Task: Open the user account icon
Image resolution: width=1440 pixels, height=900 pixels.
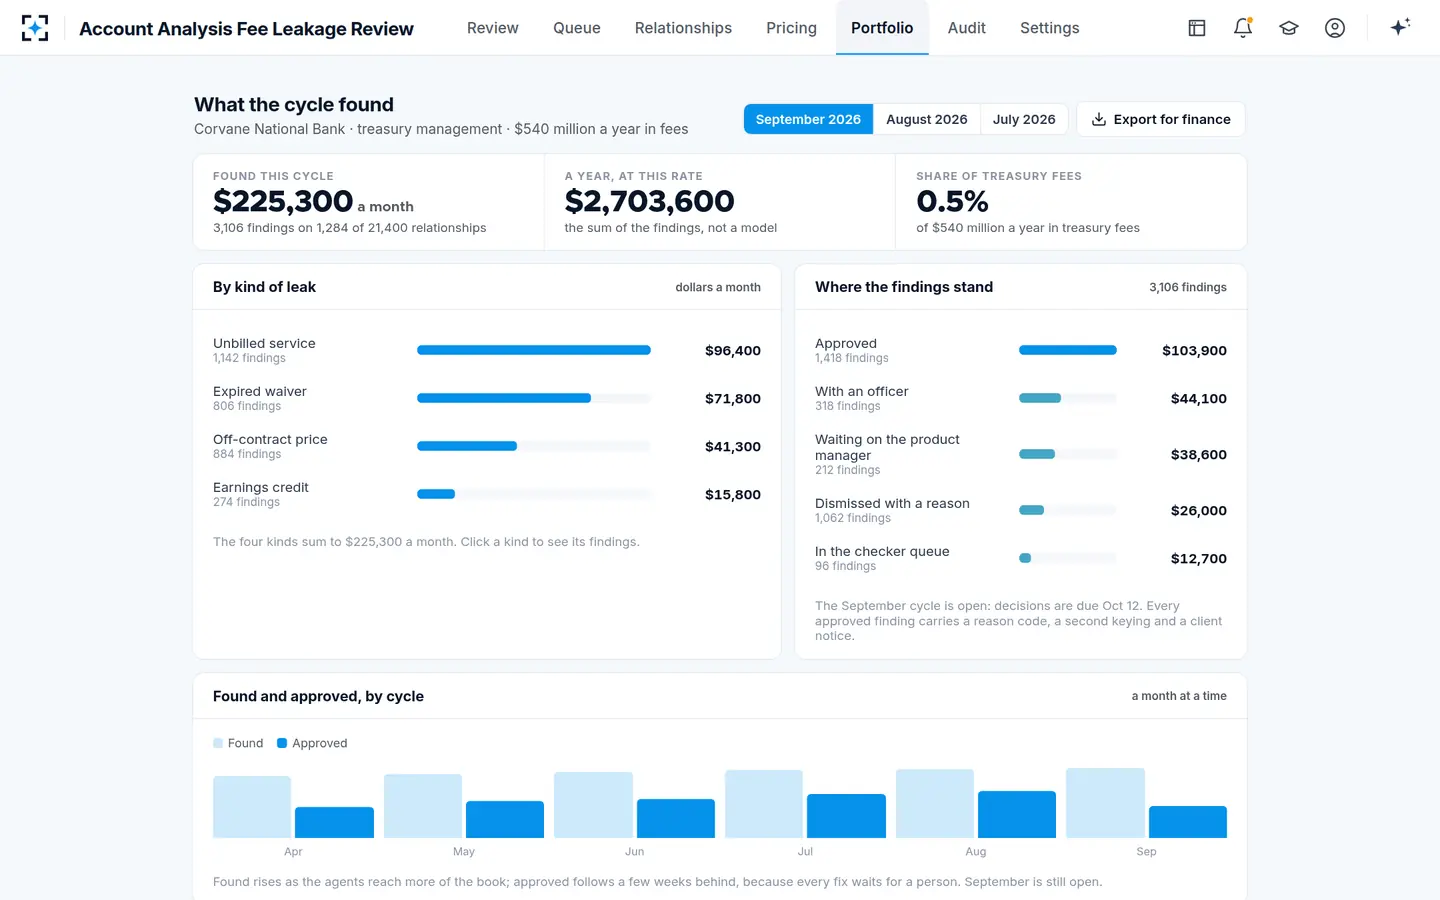Action: click(1335, 28)
